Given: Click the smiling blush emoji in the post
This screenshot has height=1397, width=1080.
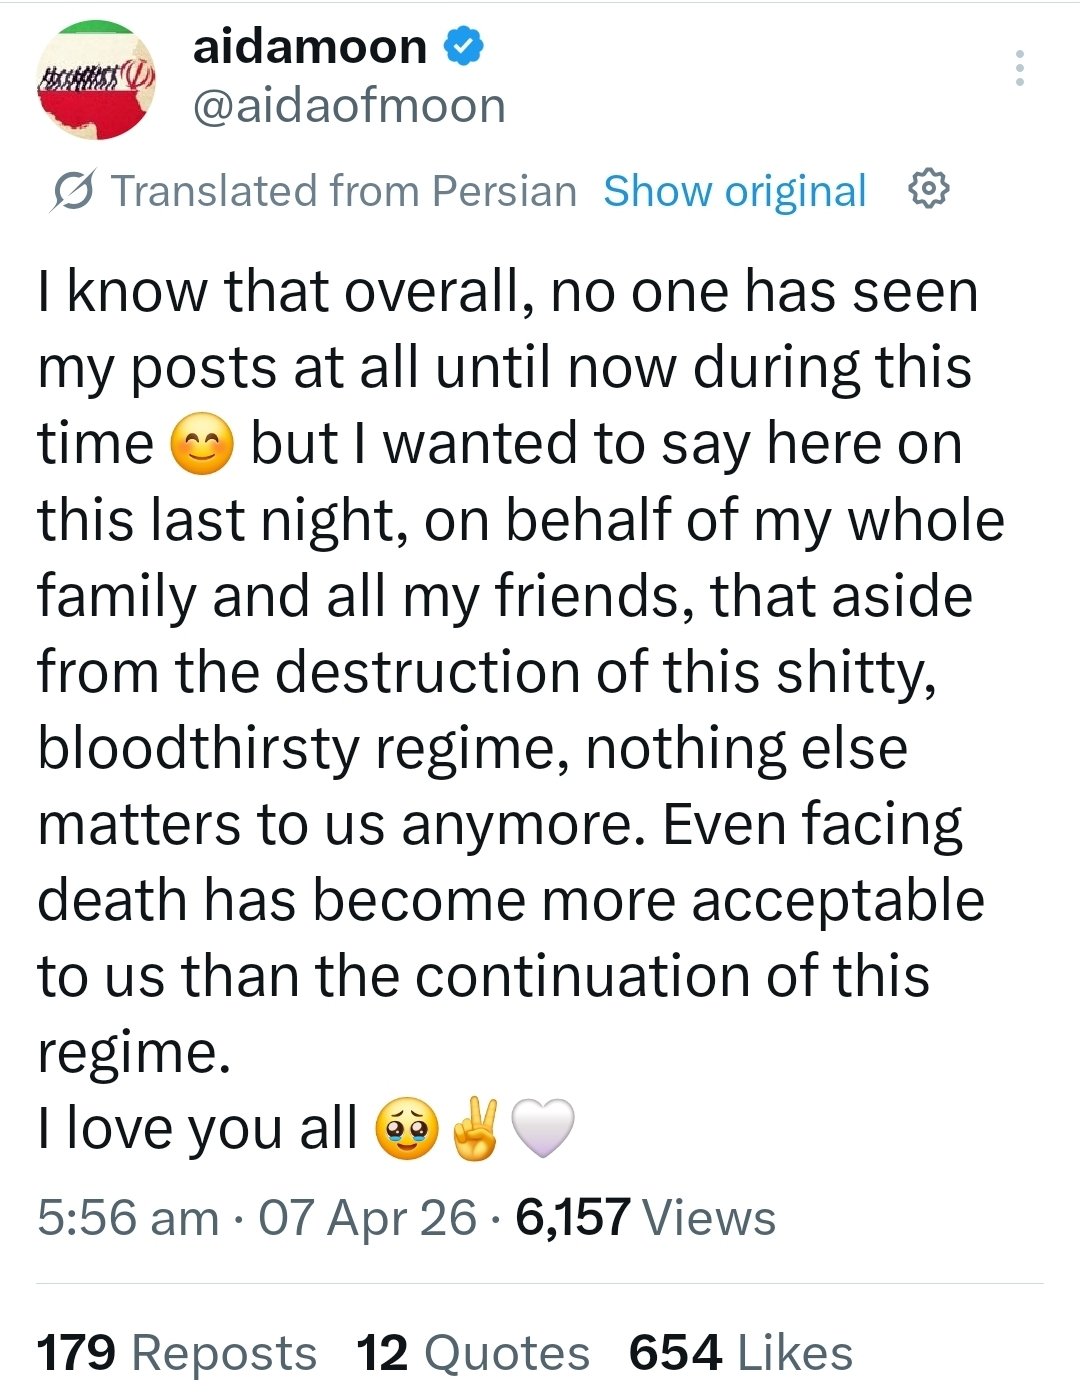Looking at the screenshot, I should 202,446.
